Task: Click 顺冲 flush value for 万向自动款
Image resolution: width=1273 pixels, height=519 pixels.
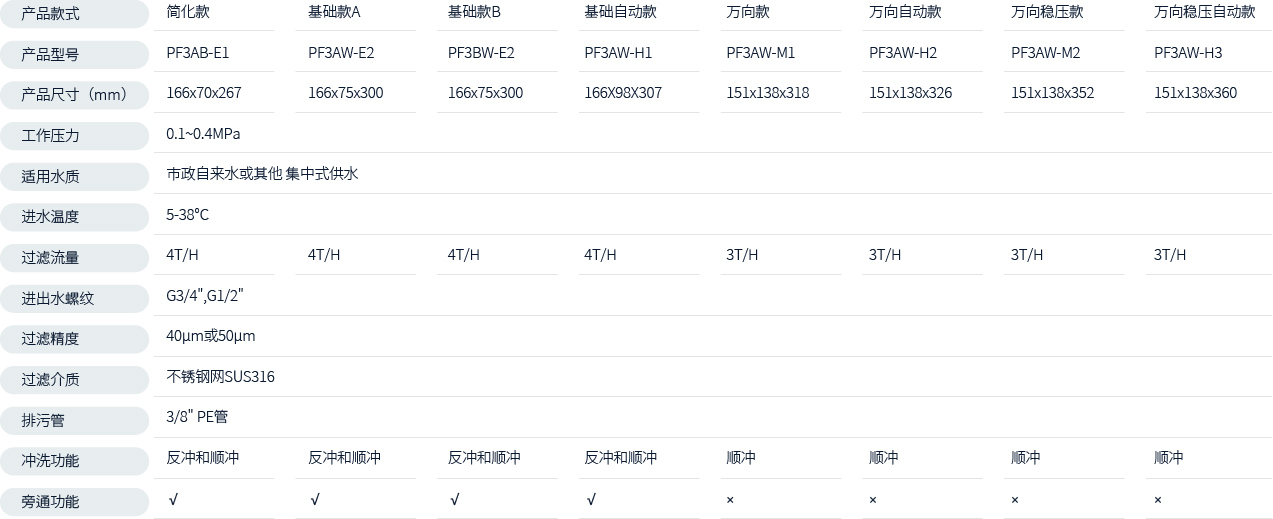Action: (883, 457)
